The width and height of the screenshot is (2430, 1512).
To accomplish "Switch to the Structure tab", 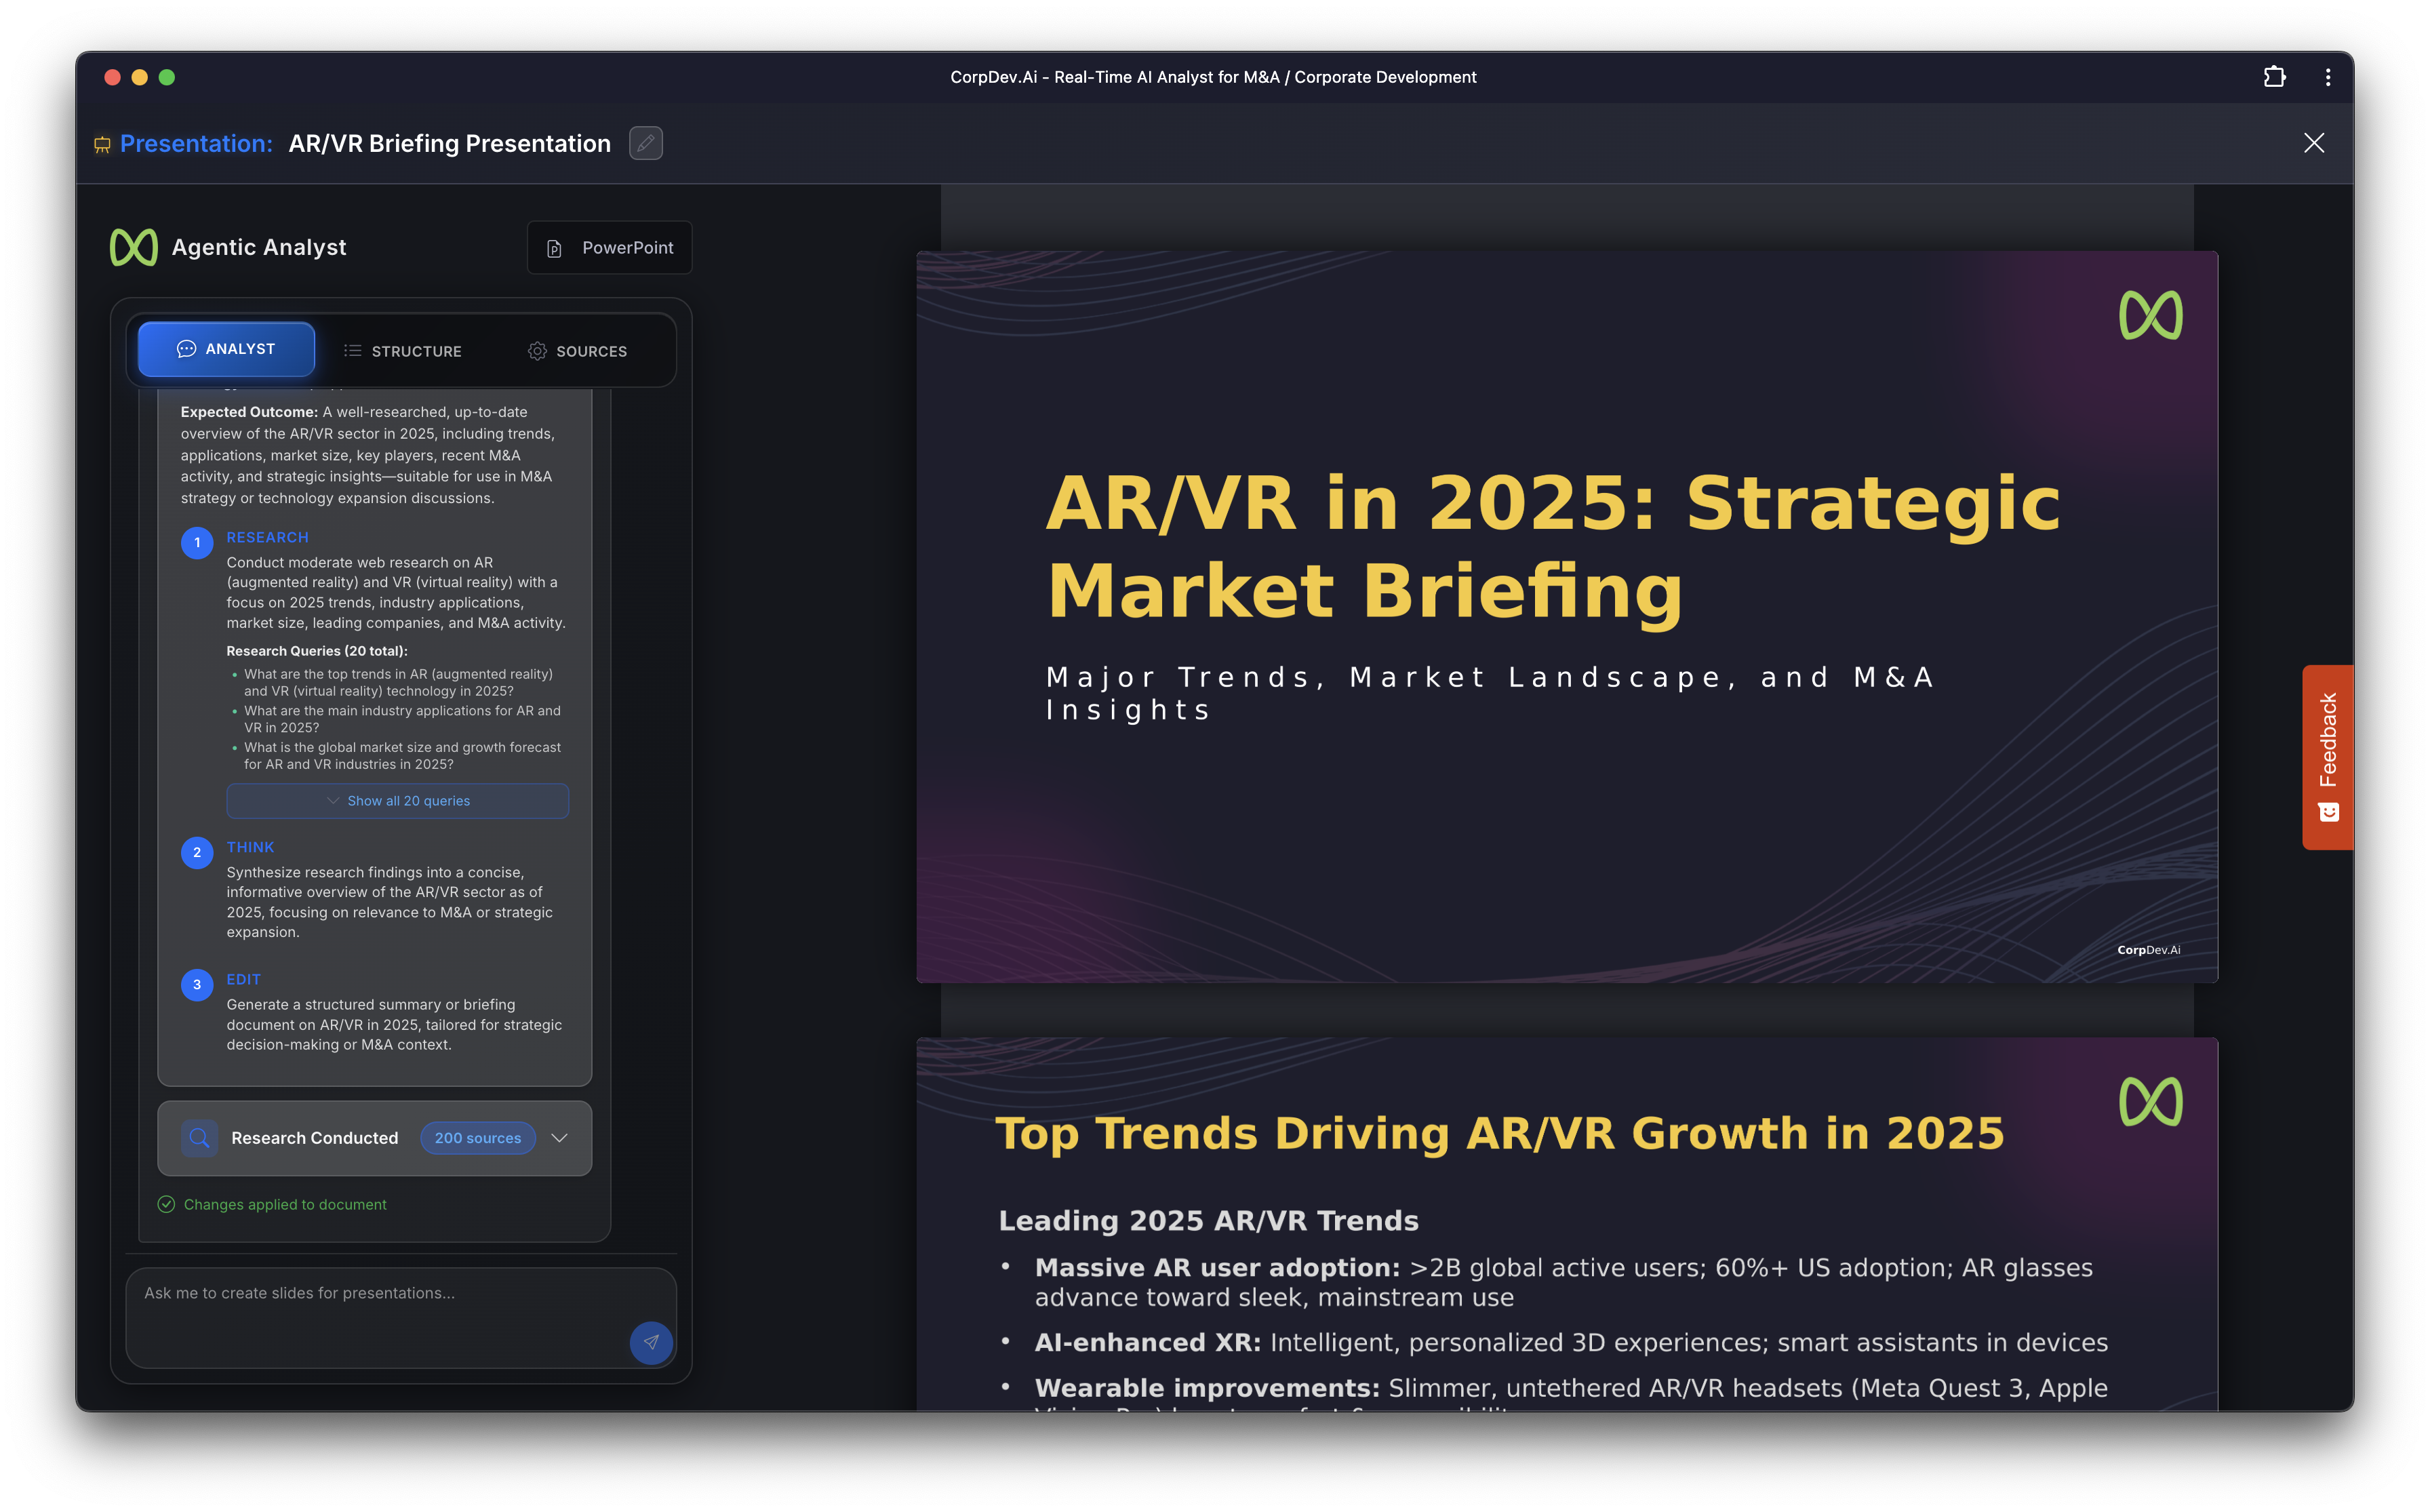I will (x=403, y=351).
